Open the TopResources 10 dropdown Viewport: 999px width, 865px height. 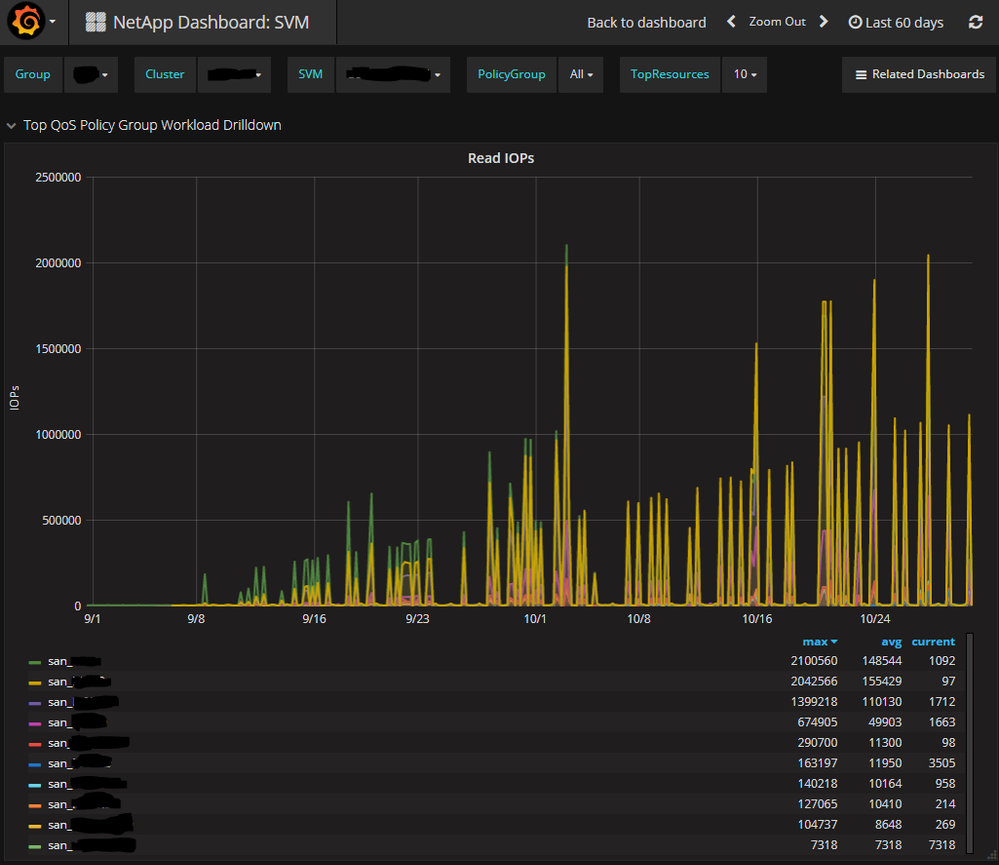[743, 73]
